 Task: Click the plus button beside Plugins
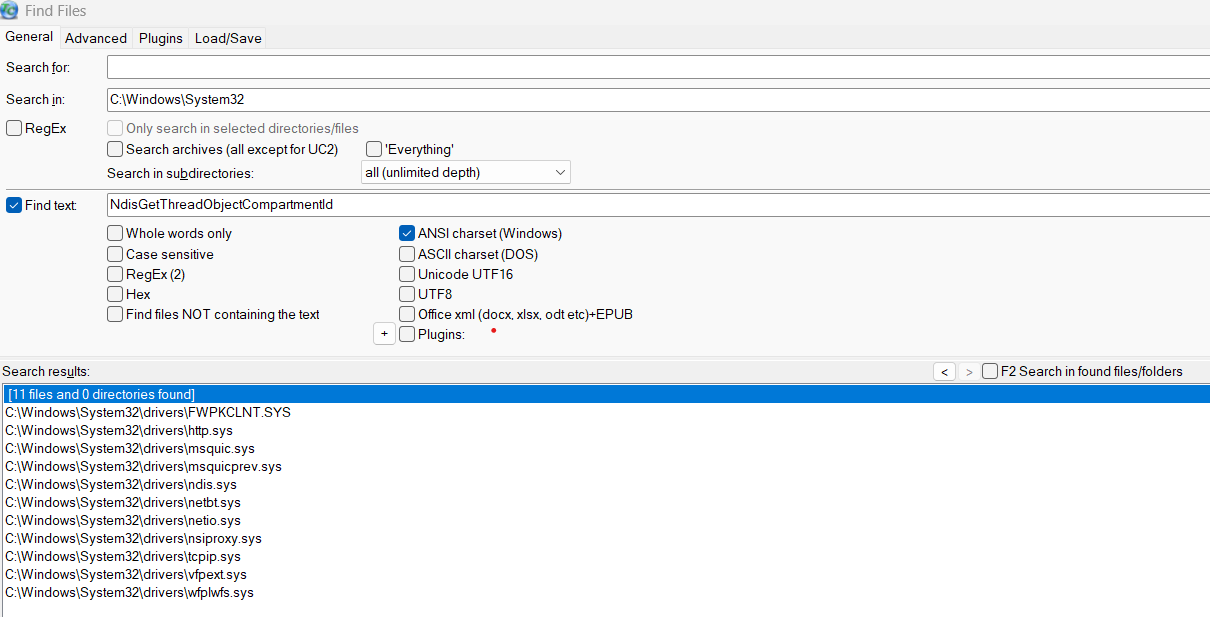(384, 334)
